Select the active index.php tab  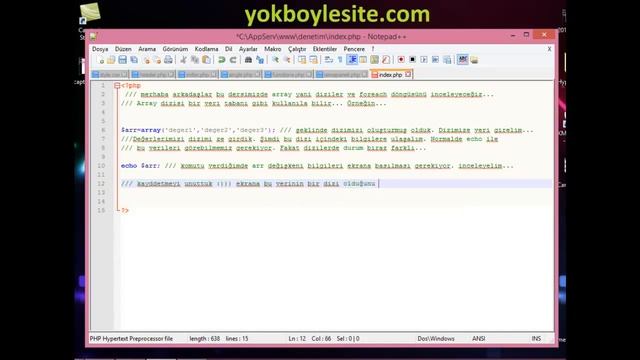pyautogui.click(x=390, y=75)
